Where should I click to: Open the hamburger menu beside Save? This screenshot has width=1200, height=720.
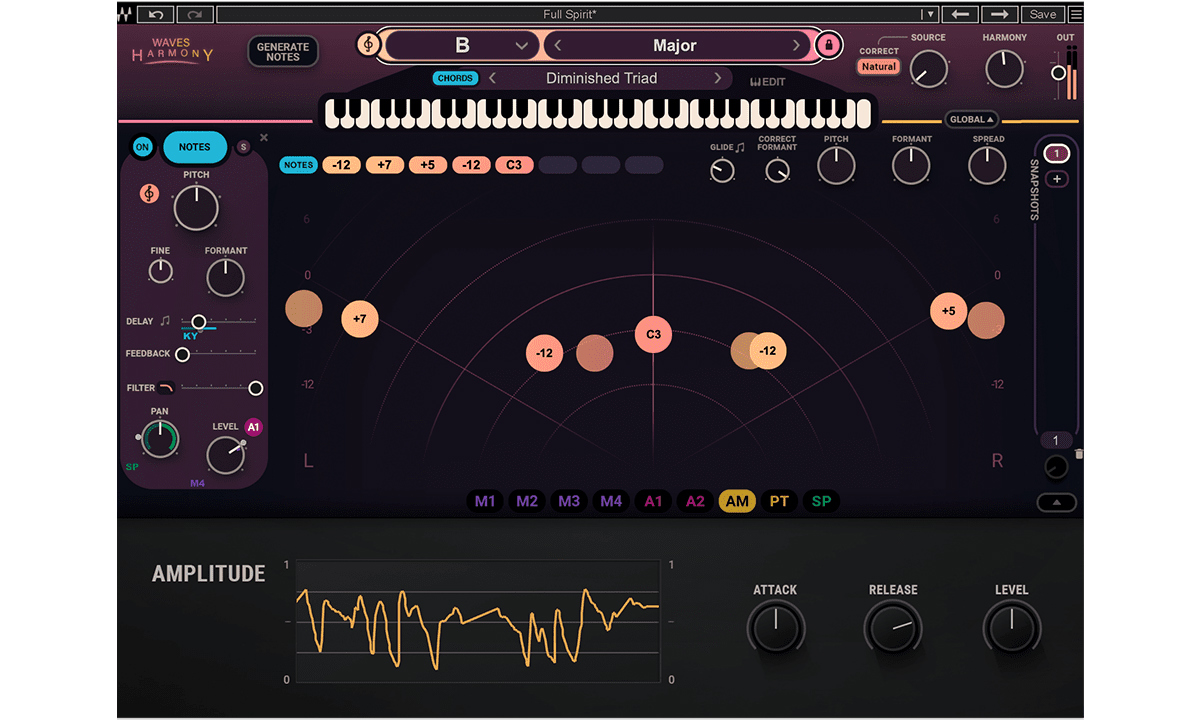(x=1075, y=14)
